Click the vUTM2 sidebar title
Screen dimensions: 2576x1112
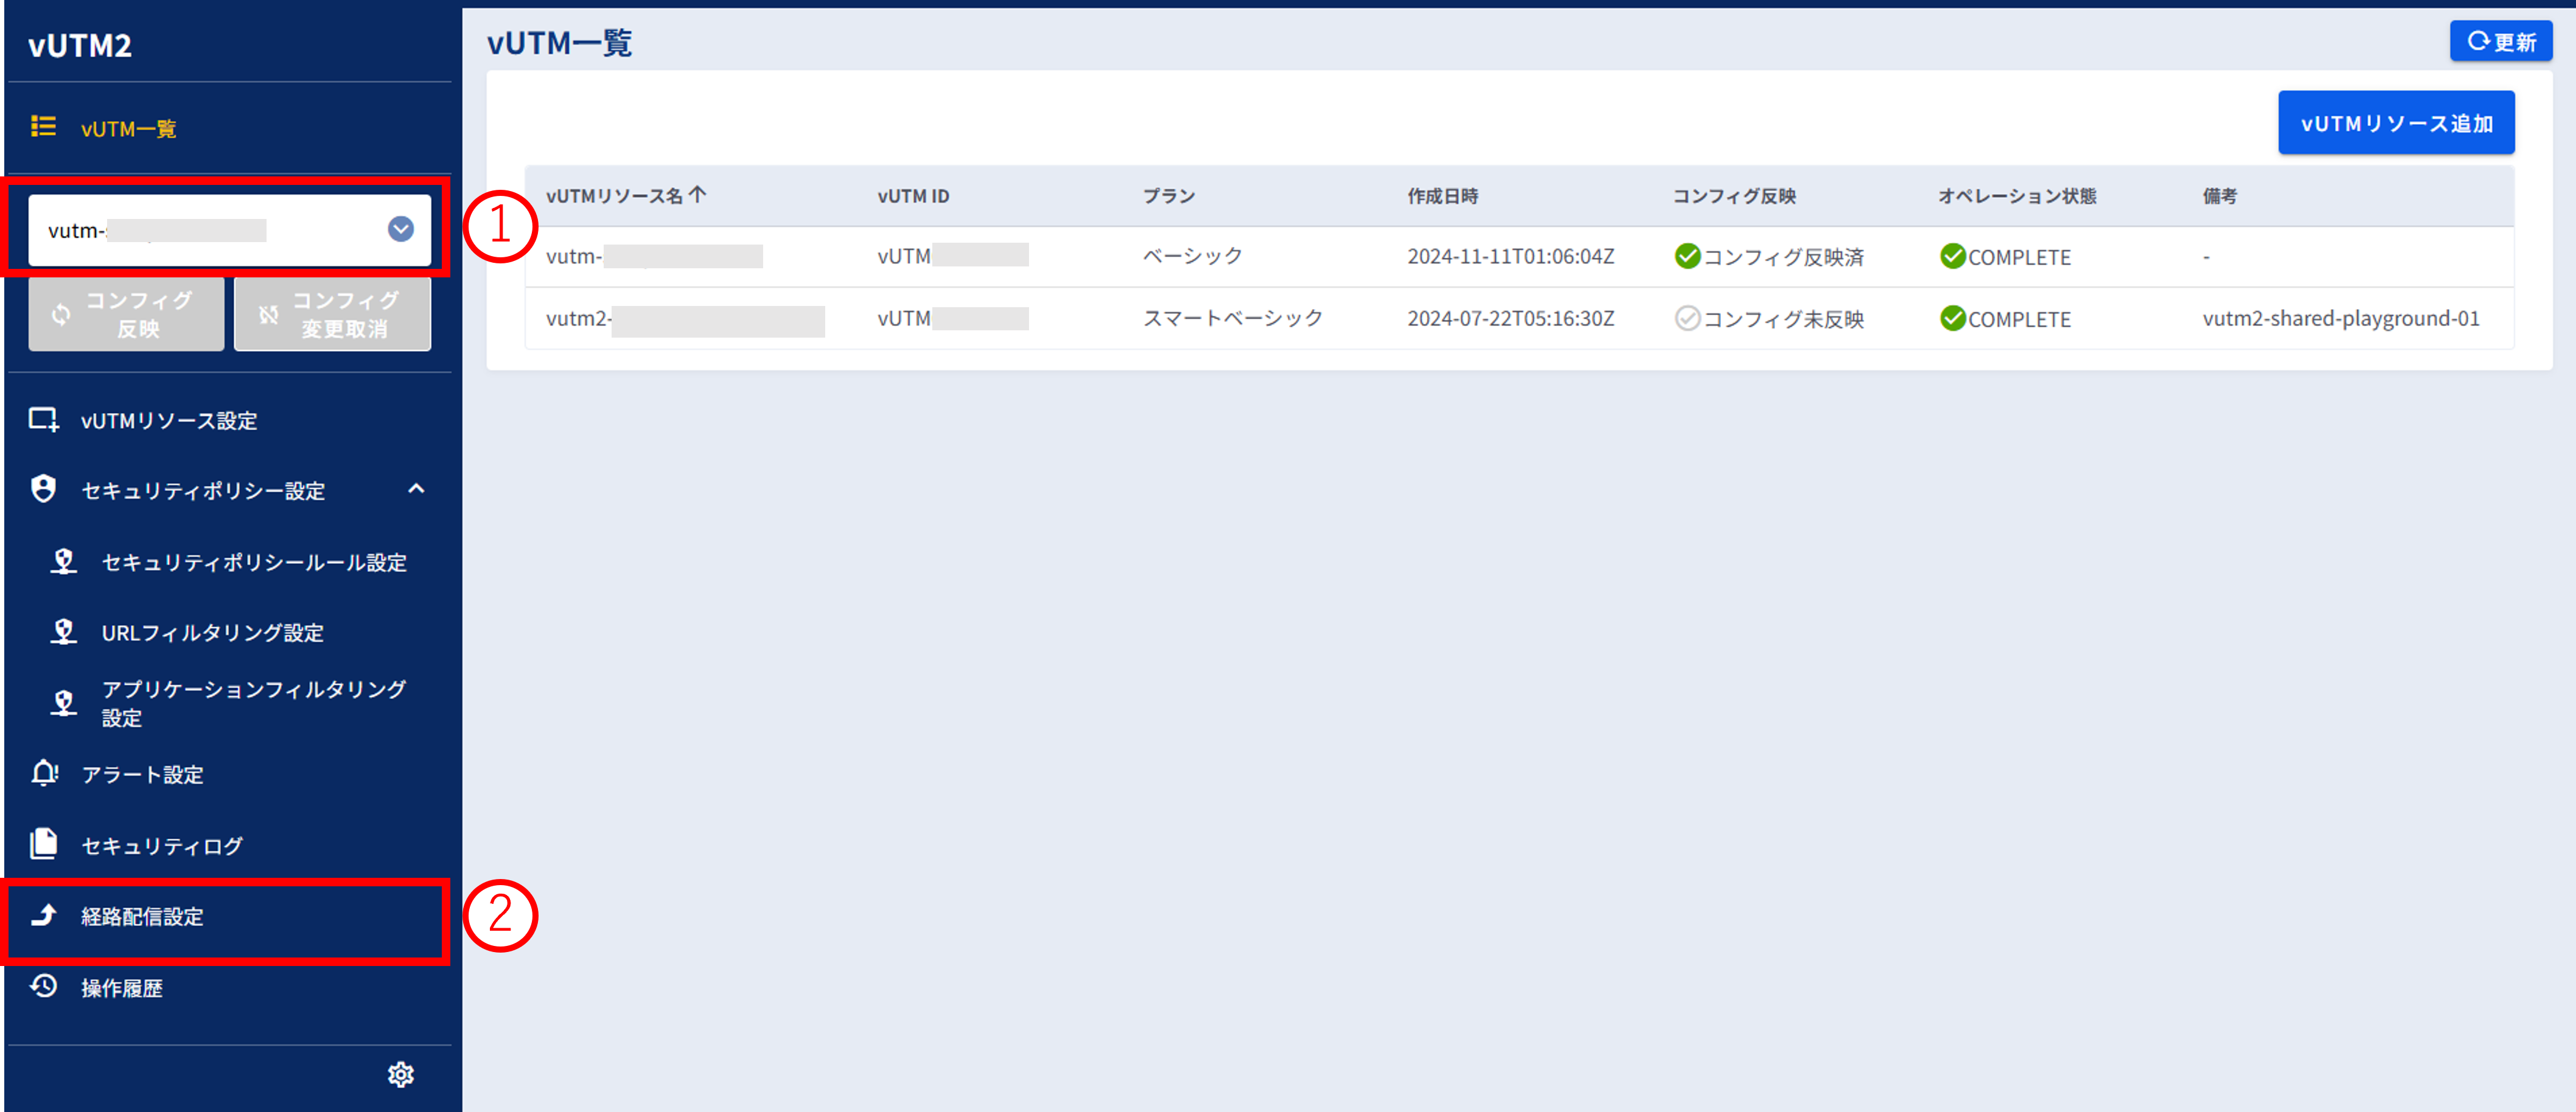click(x=80, y=45)
